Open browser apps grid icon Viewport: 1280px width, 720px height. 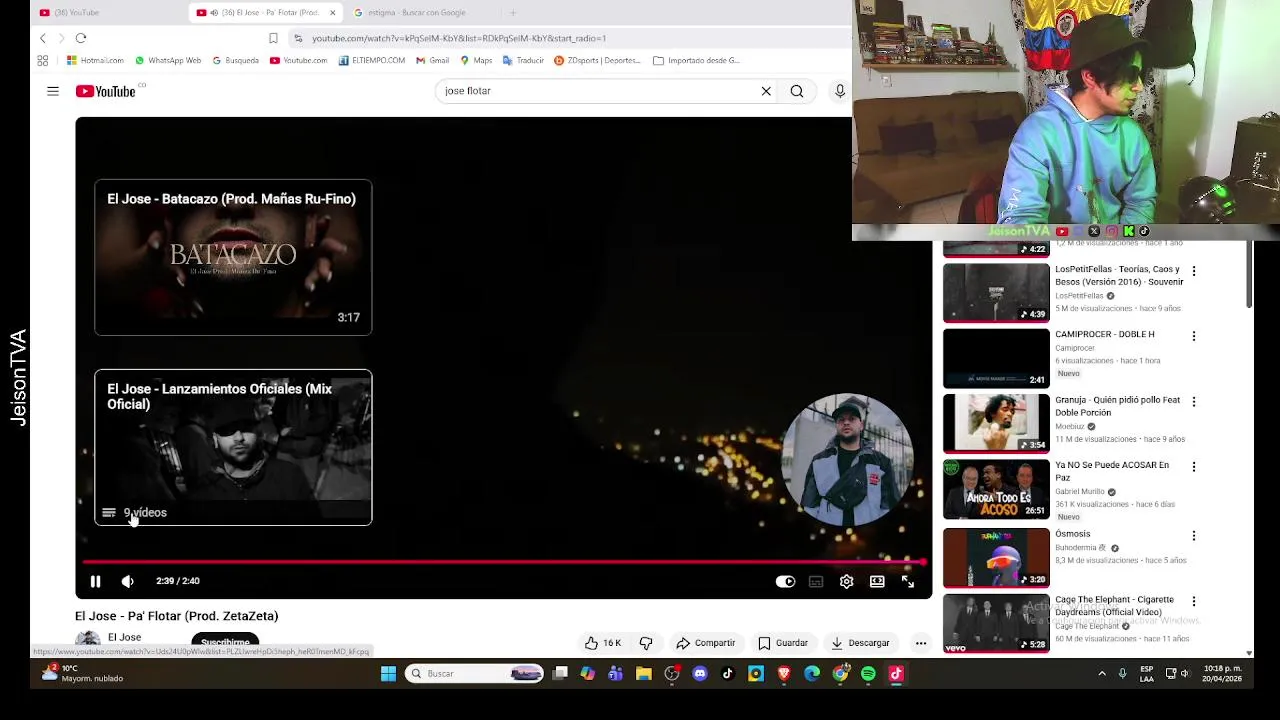[x=43, y=60]
